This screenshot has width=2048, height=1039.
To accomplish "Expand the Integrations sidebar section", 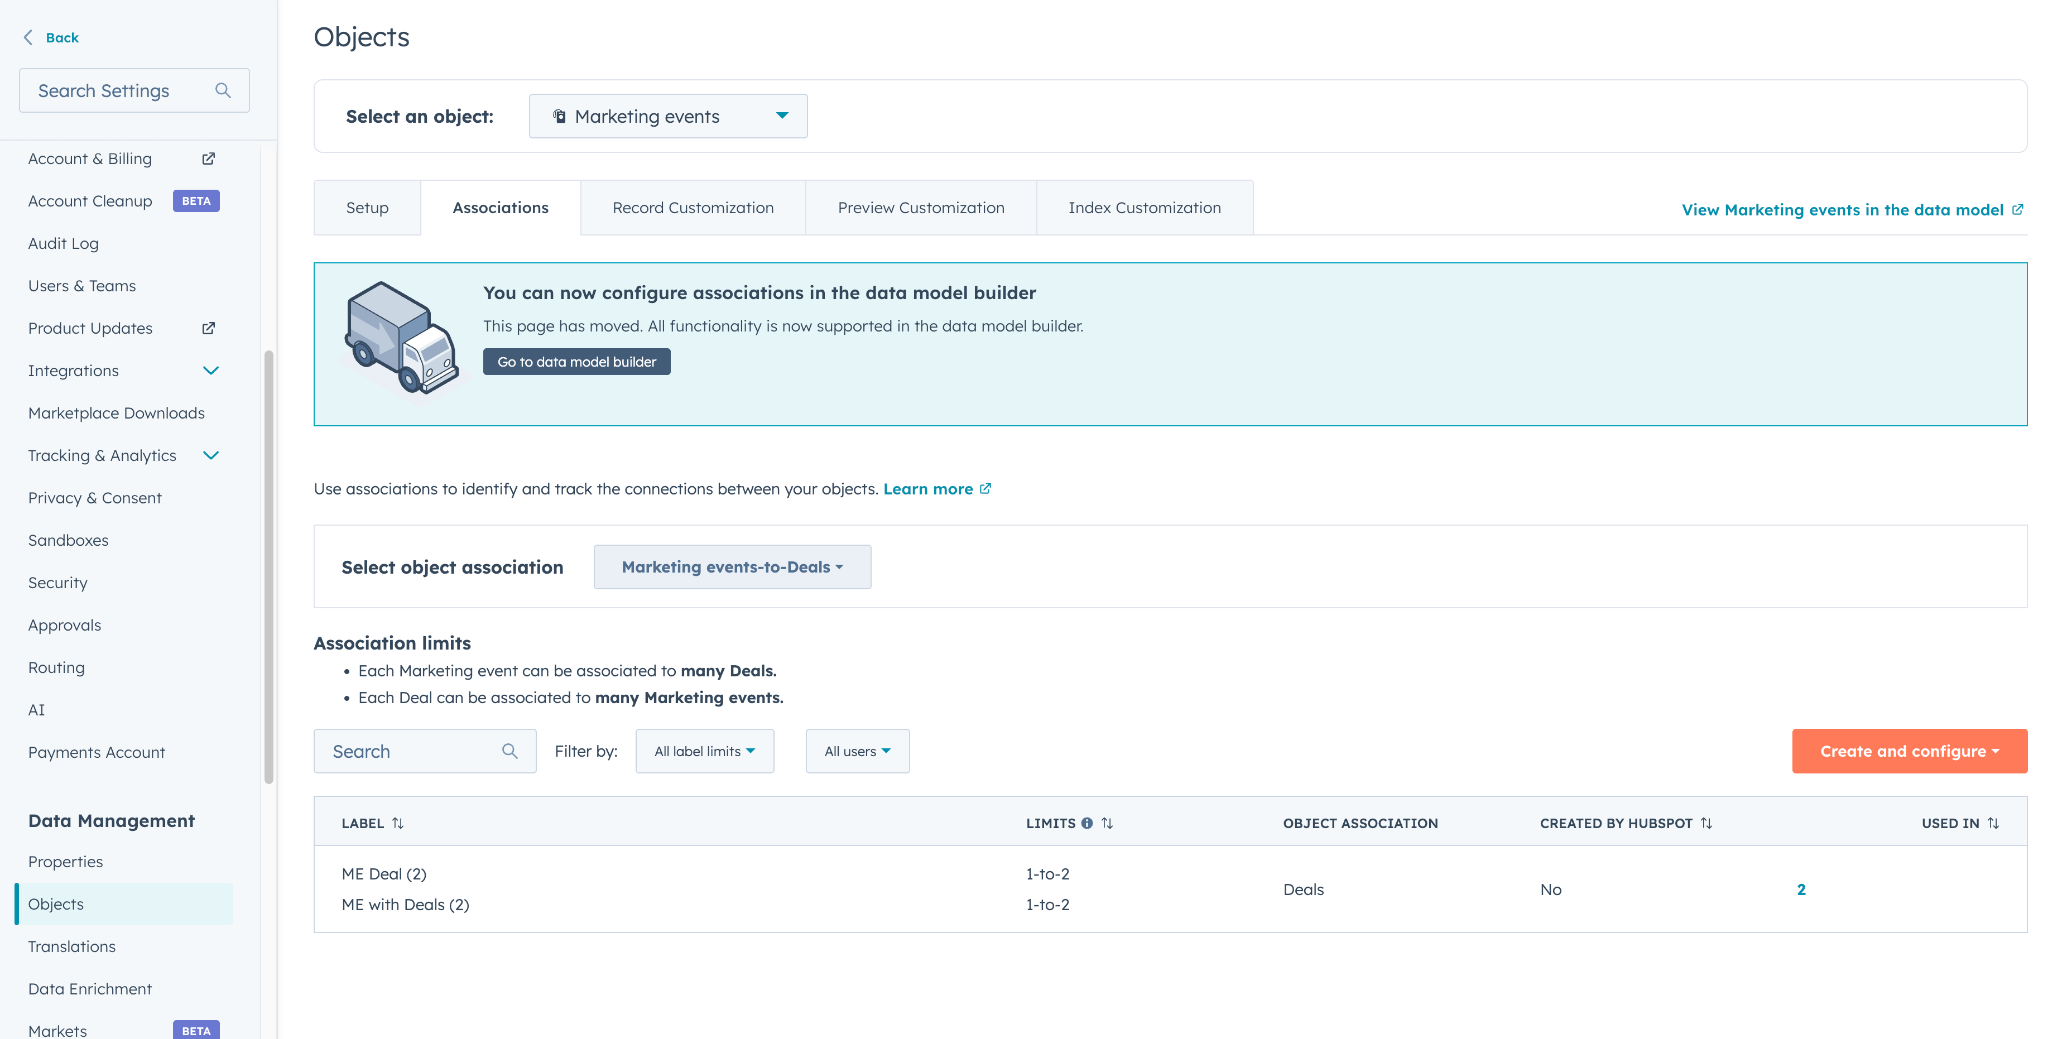I will tap(211, 371).
